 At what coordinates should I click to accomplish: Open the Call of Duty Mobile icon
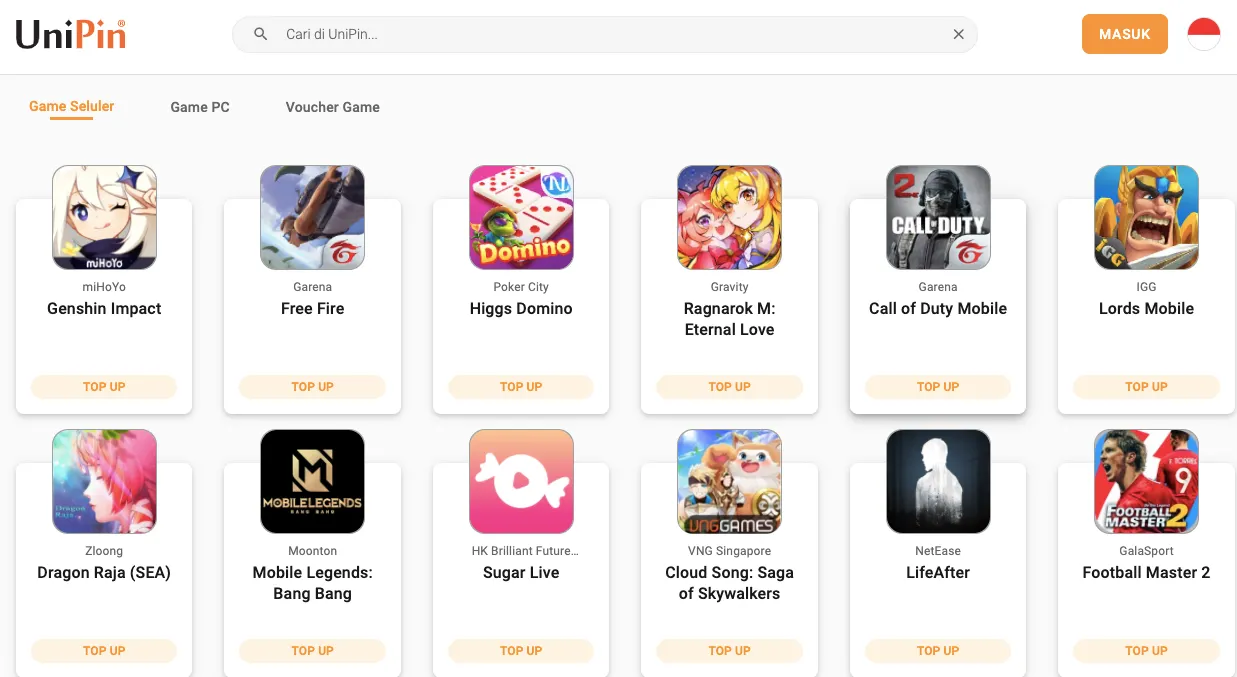click(938, 217)
